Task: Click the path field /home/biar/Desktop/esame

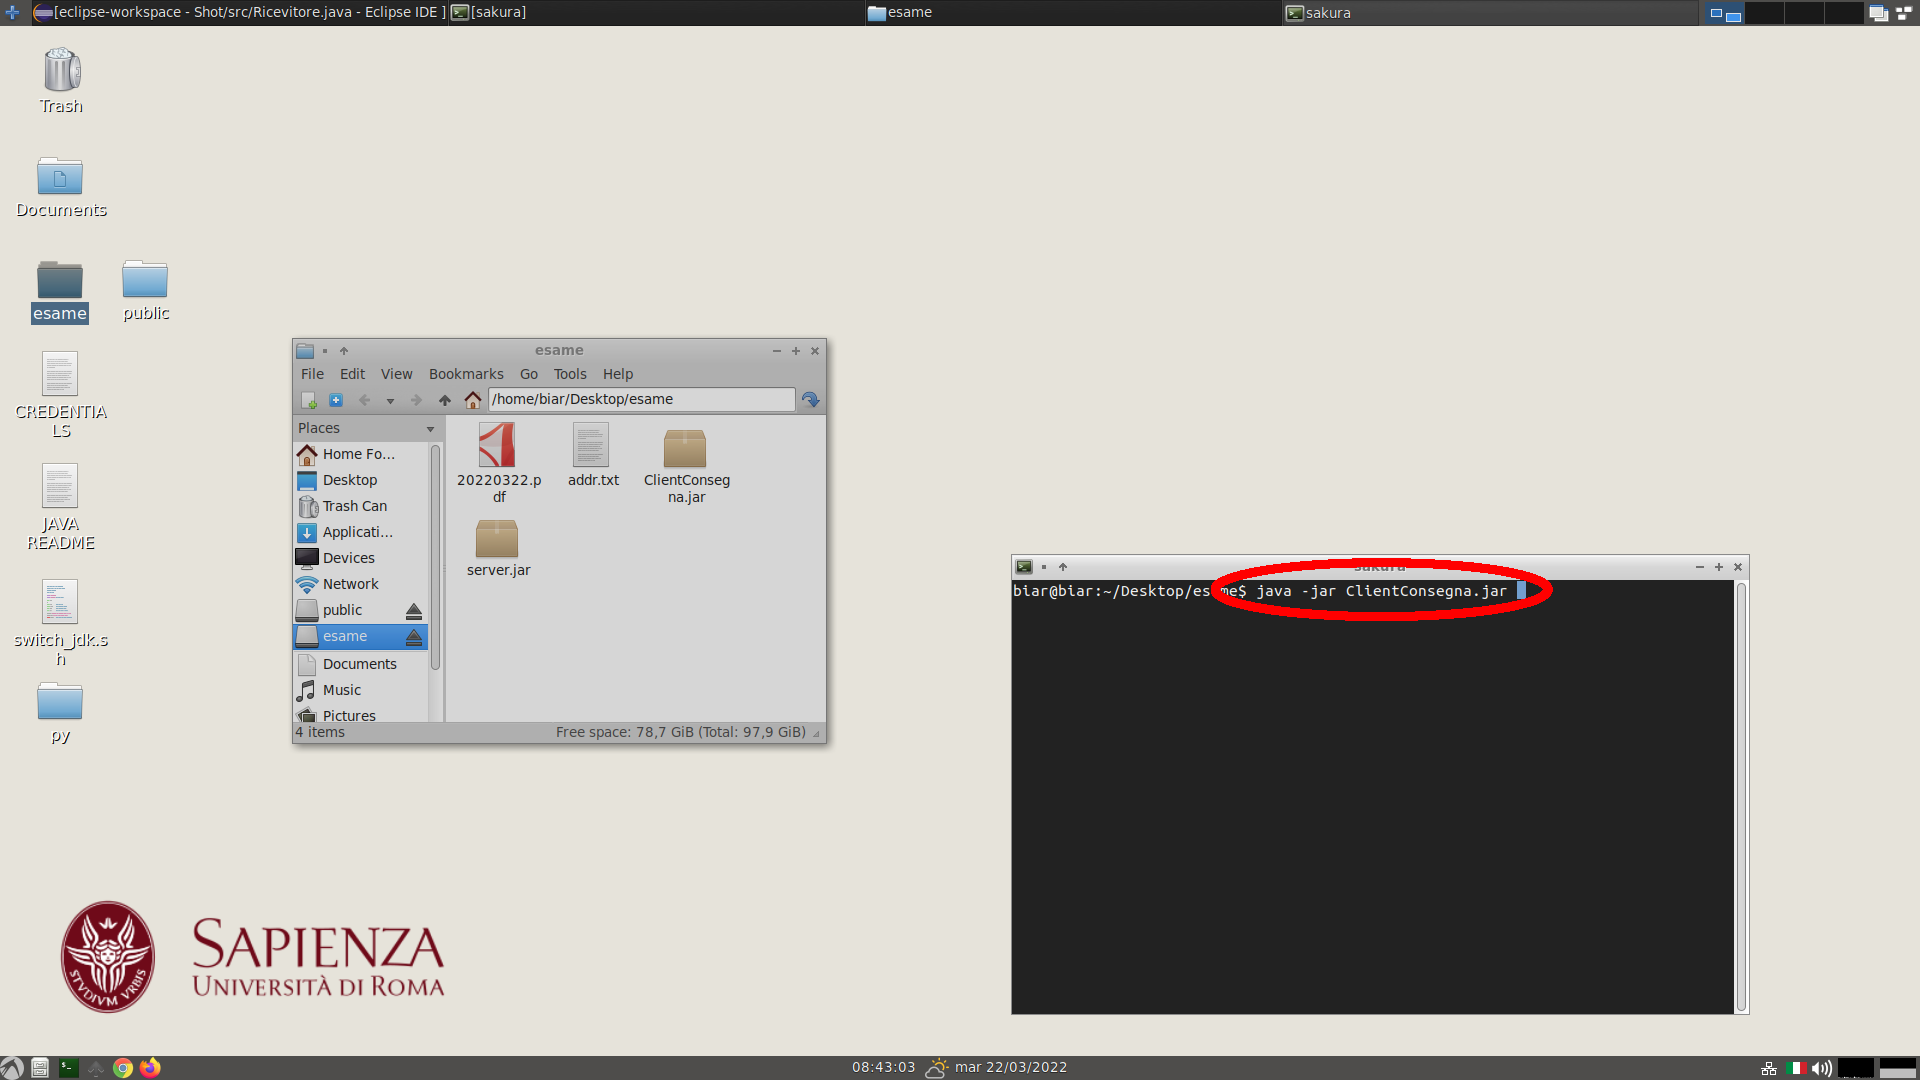Action: pyautogui.click(x=640, y=399)
